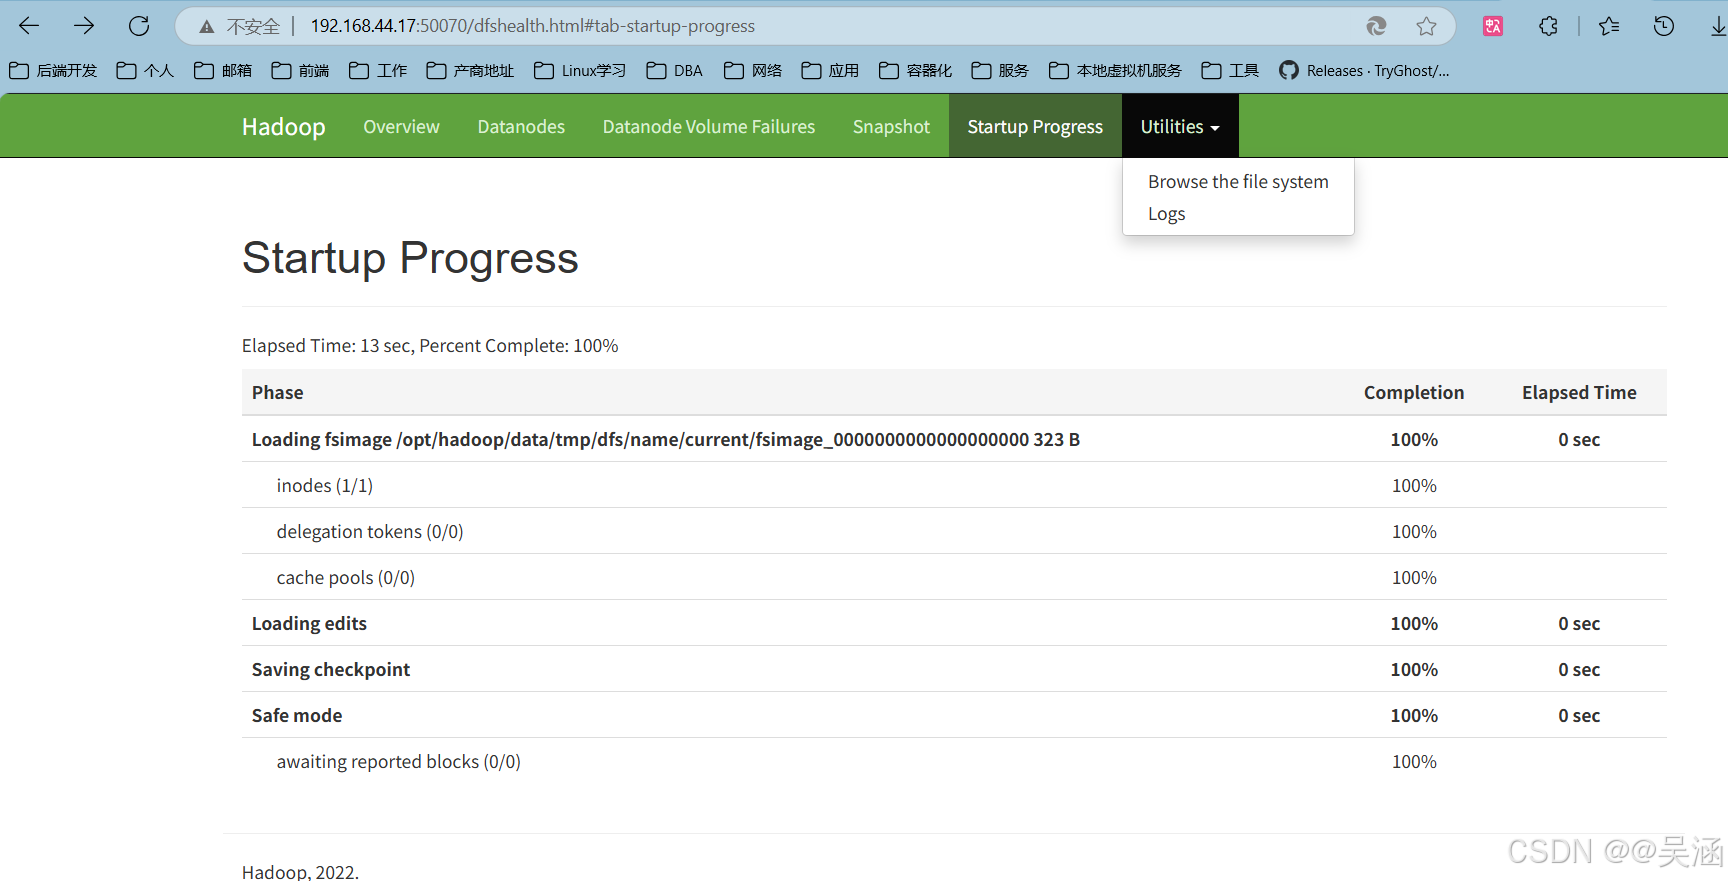Screen dimensions: 1728x881
Task: Open the favorites list icon
Action: pos(1609,26)
